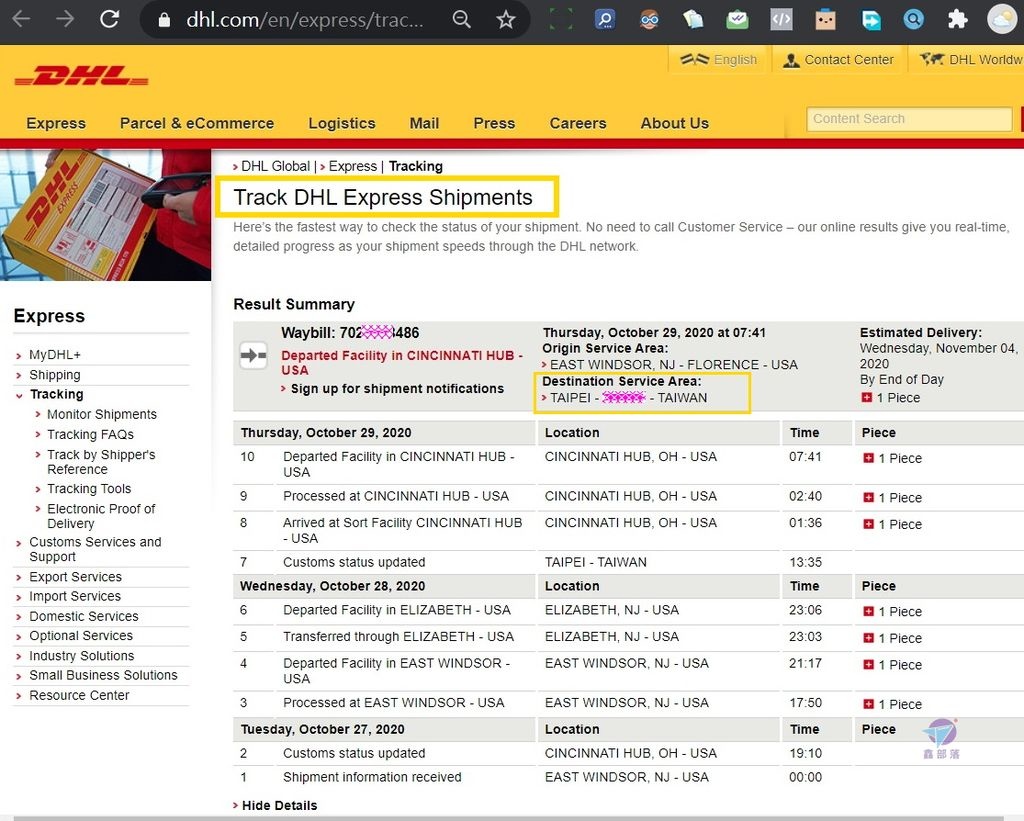Viewport: 1024px width, 821px height.
Task: Open the documents-stack extension icon
Action: 693,20
